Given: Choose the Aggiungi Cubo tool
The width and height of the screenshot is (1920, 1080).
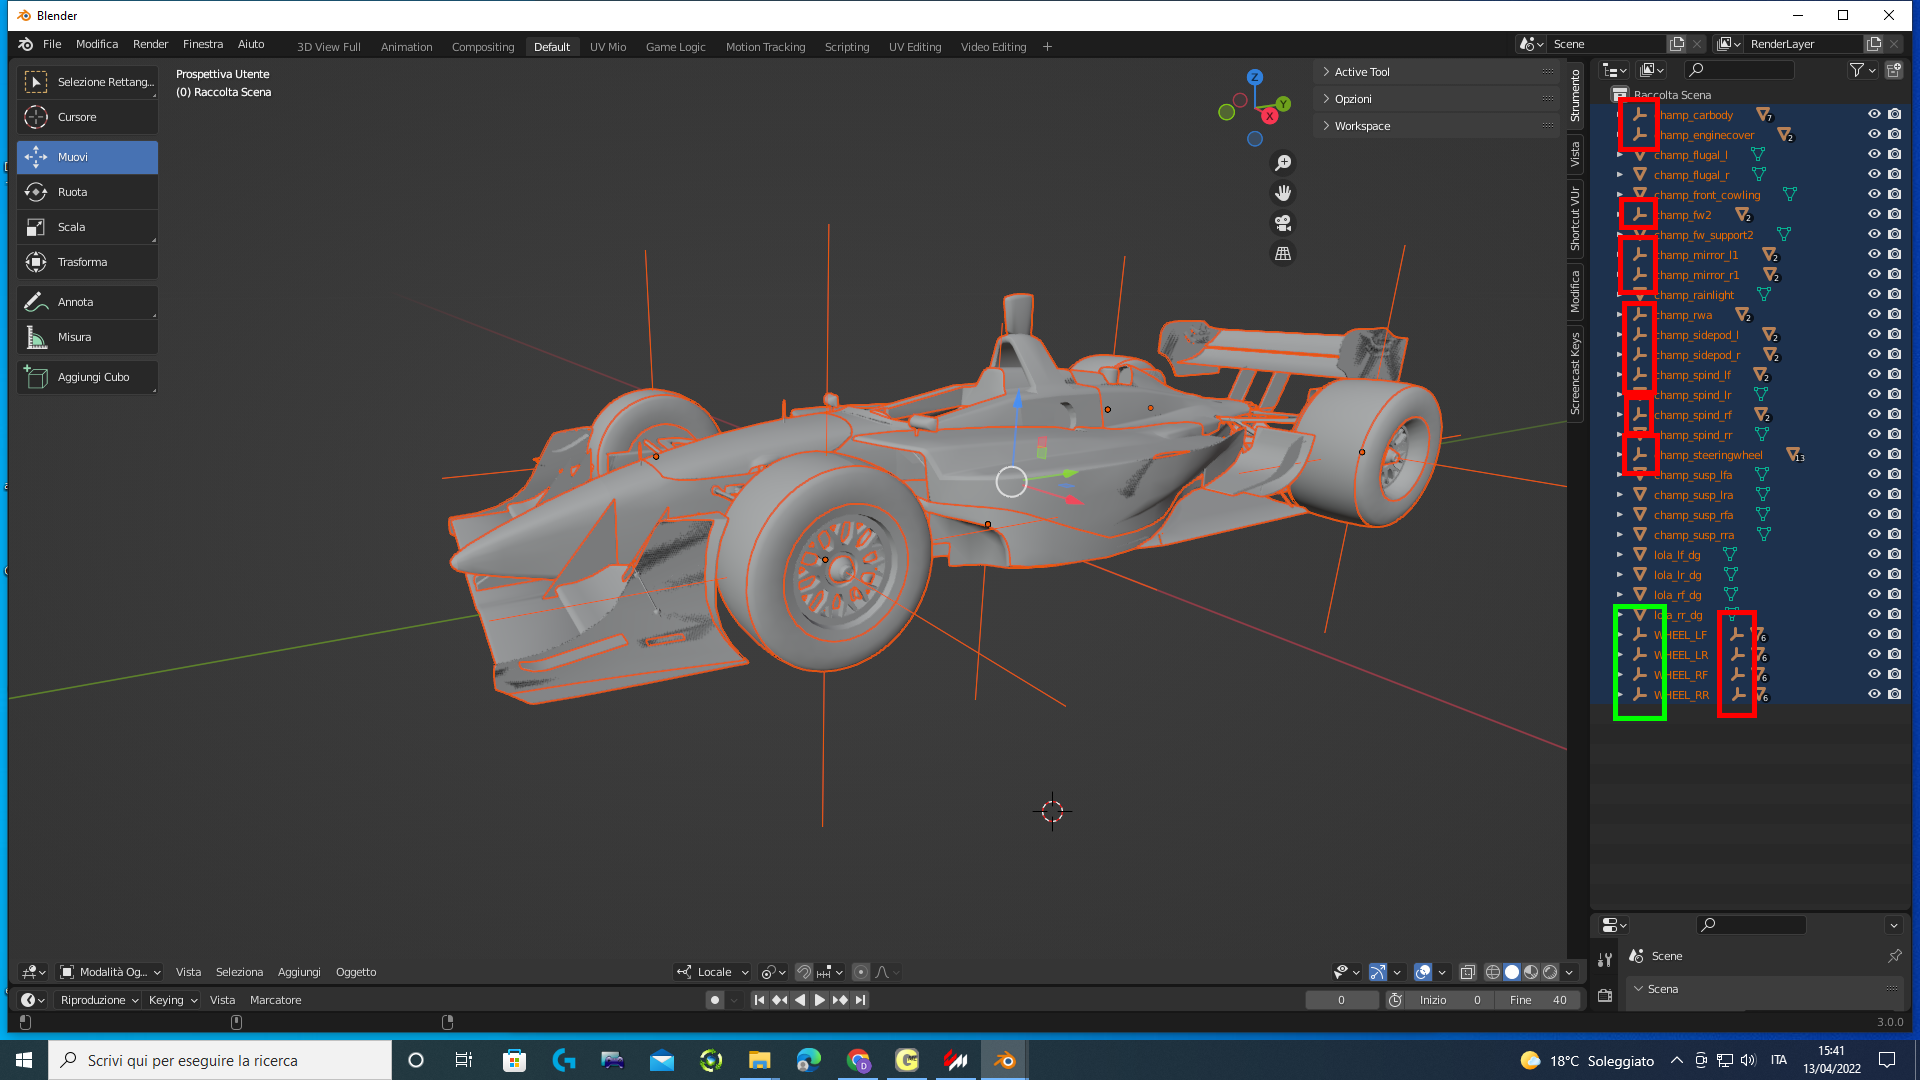Looking at the screenshot, I should point(87,377).
